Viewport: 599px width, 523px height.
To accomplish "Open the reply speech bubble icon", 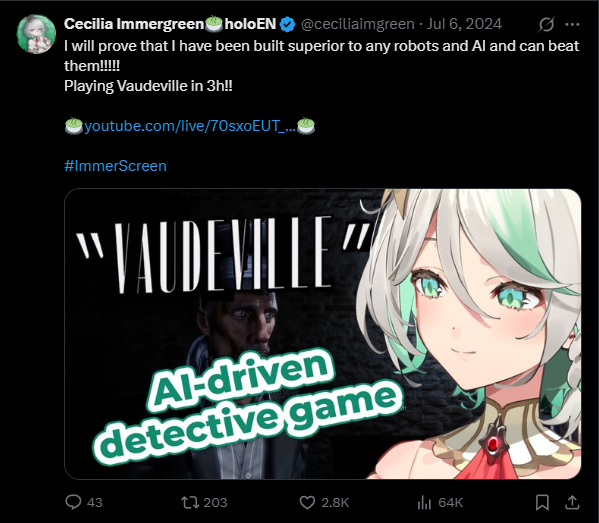I will (73, 502).
